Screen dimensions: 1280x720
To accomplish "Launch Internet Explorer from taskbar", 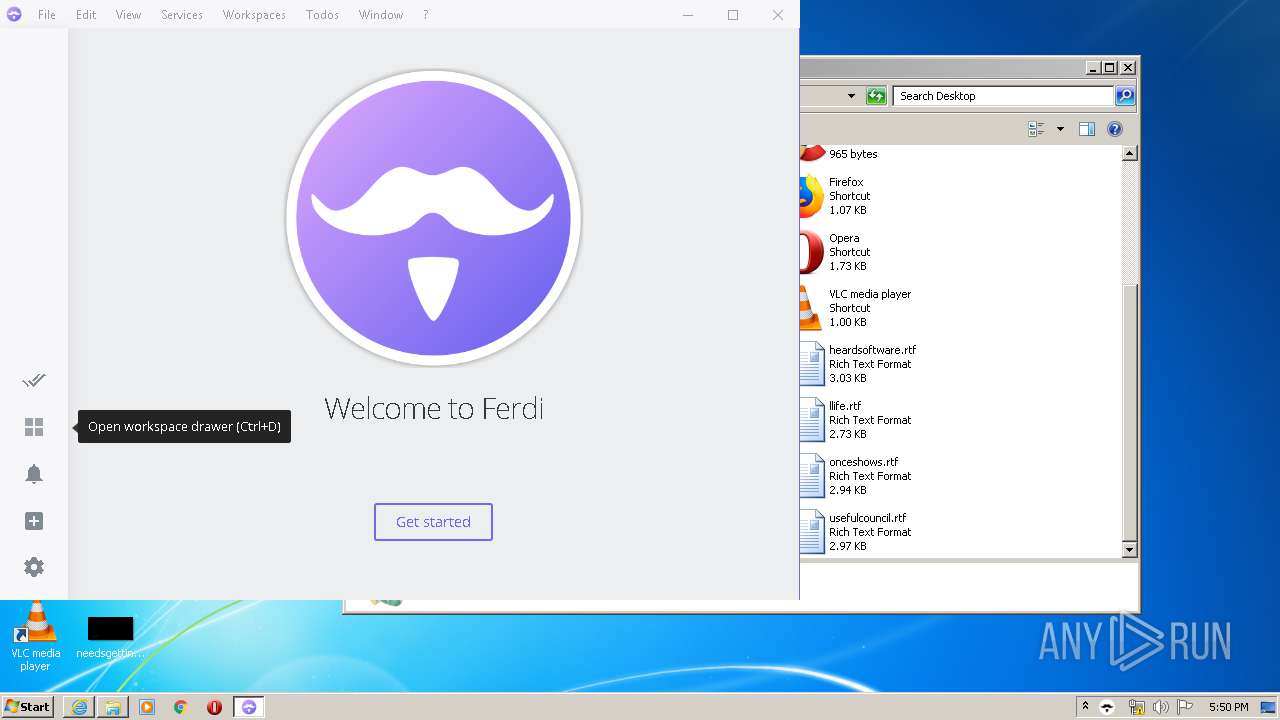I will click(79, 707).
